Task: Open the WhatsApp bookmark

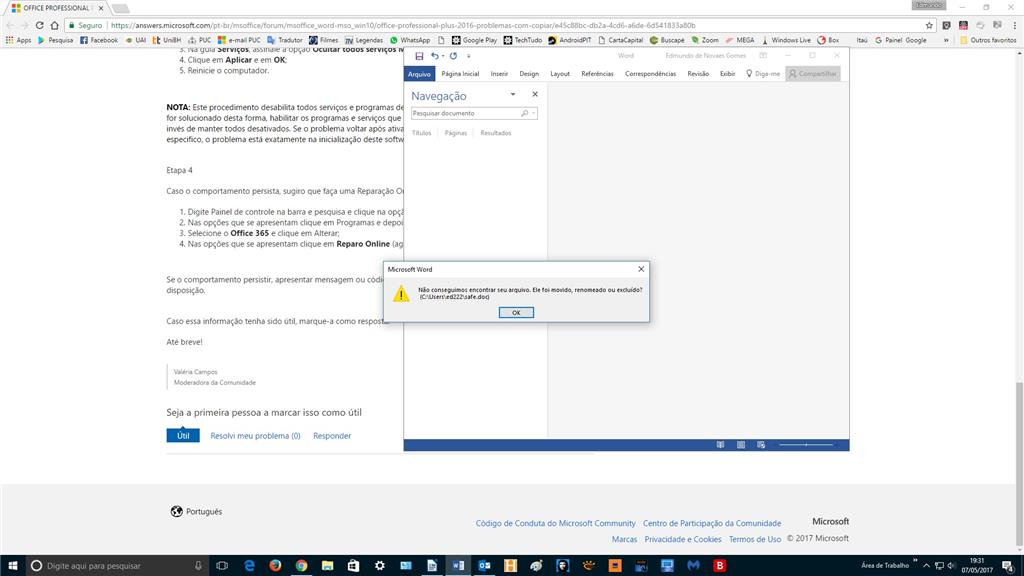Action: tap(409, 40)
